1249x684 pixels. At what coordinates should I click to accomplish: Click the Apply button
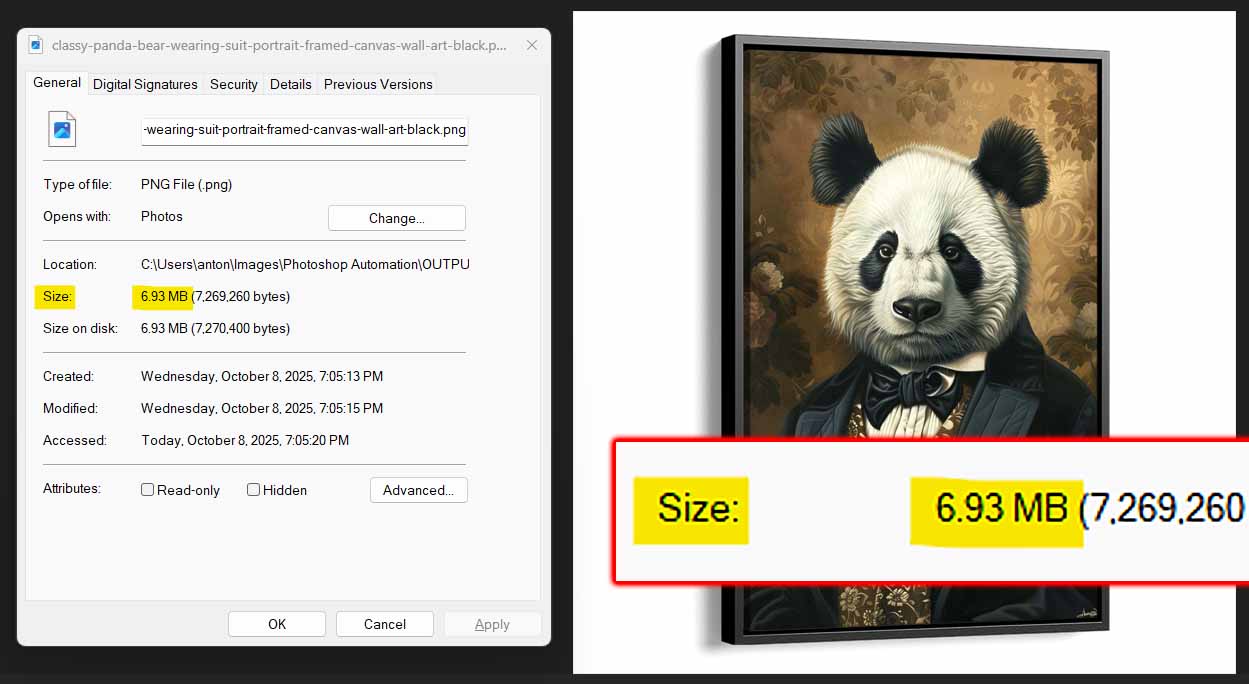point(492,623)
